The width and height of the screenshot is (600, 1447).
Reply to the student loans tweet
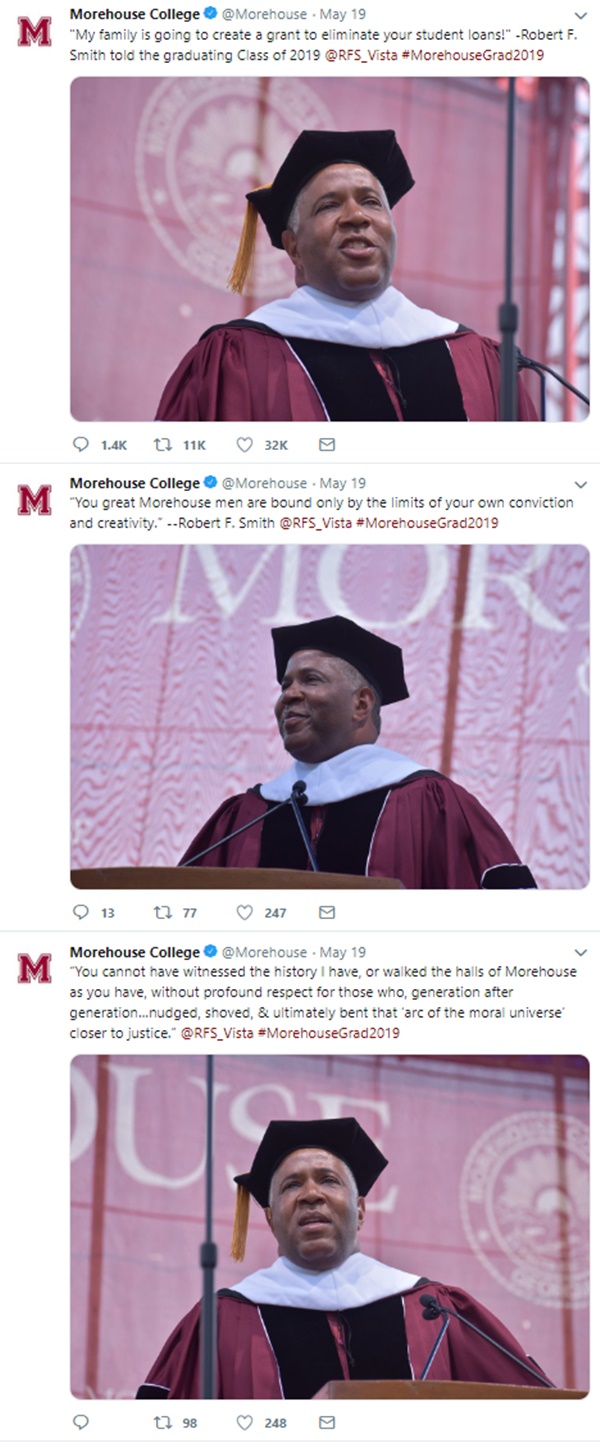tap(82, 445)
